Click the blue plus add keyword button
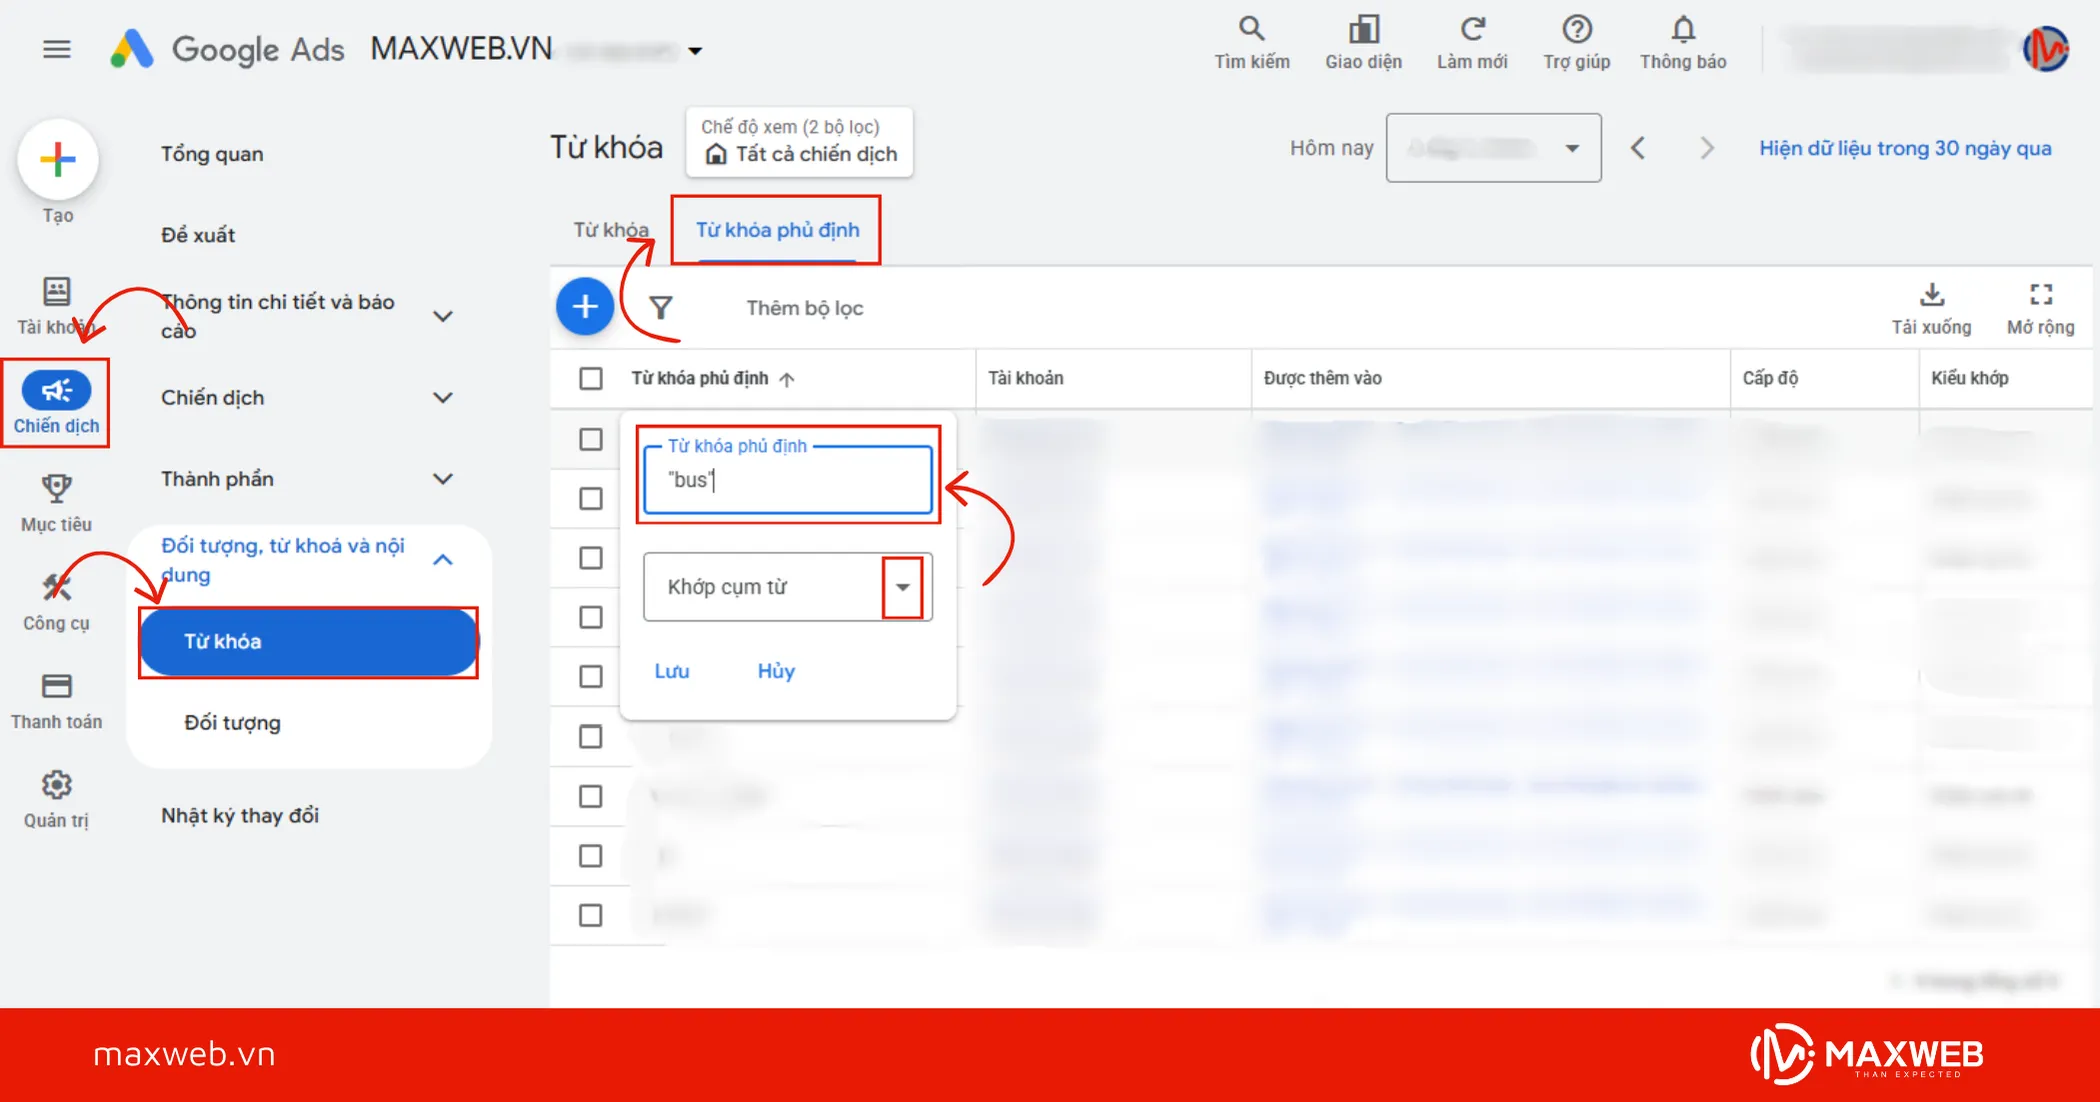Image resolution: width=2100 pixels, height=1102 pixels. pyautogui.click(x=585, y=307)
